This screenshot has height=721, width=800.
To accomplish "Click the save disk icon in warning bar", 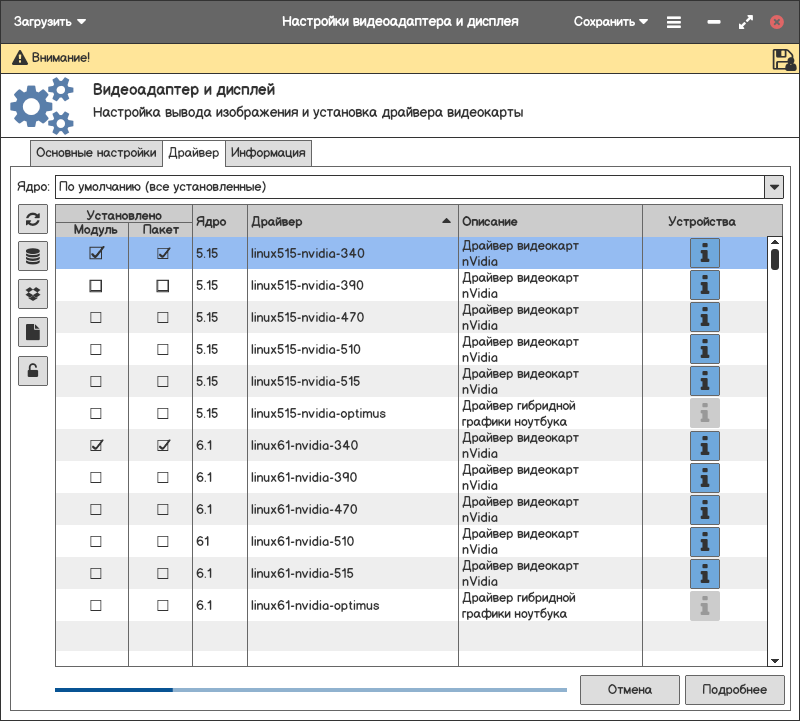I will (x=783, y=59).
